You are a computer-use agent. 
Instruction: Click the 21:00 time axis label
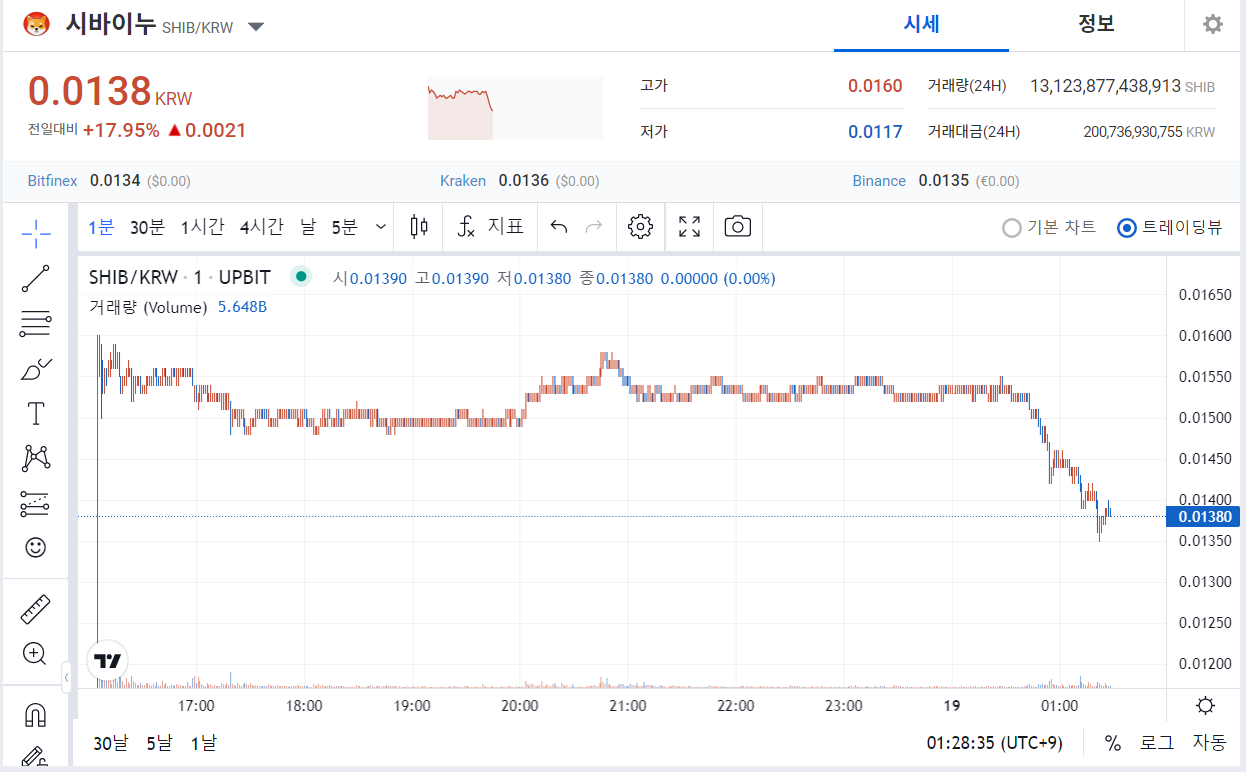click(628, 706)
